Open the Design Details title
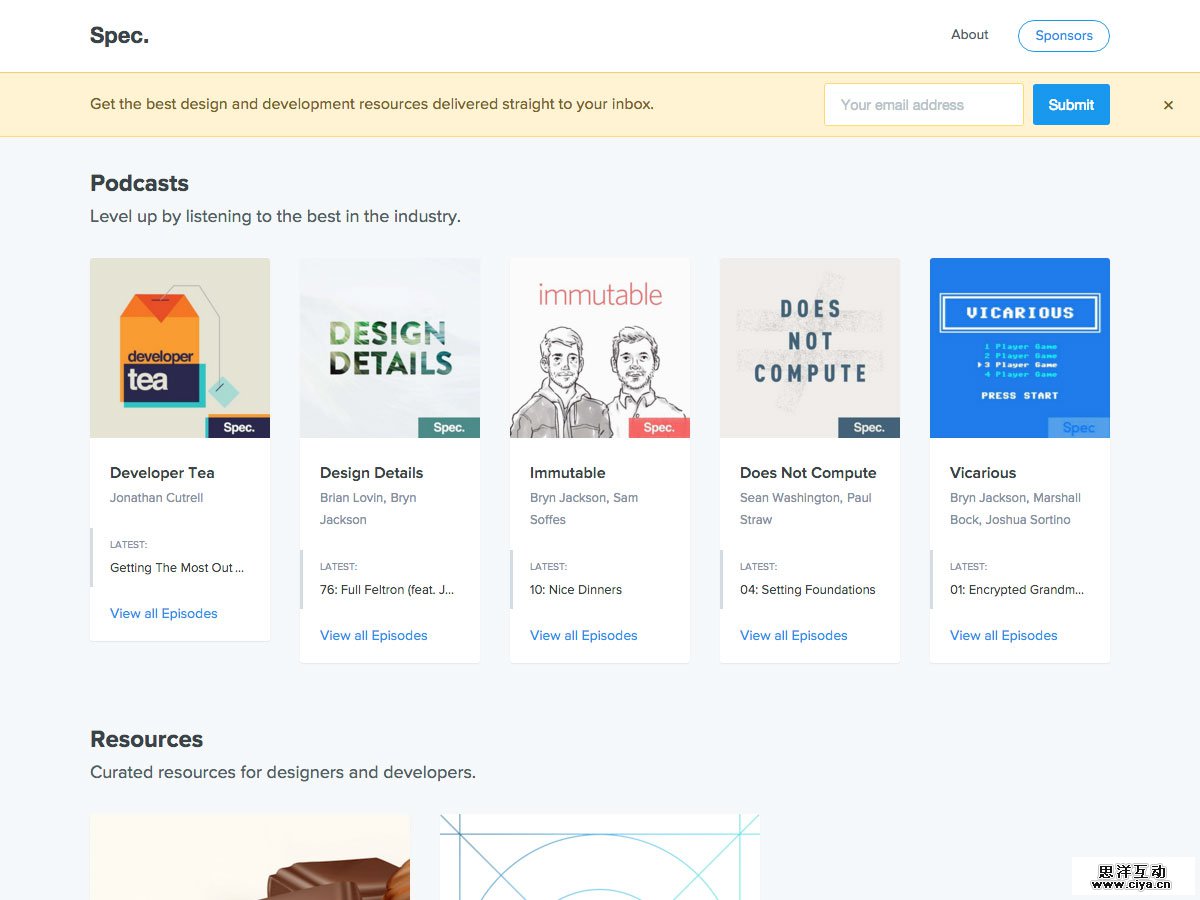Screen dimensions: 1200x900 pyautogui.click(x=371, y=473)
